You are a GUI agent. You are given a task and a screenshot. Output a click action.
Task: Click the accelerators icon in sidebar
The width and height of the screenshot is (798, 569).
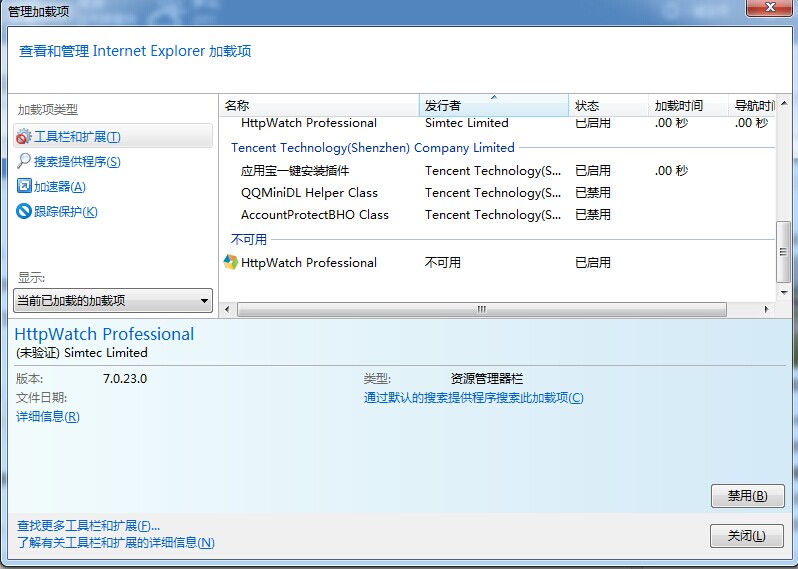[x=24, y=187]
